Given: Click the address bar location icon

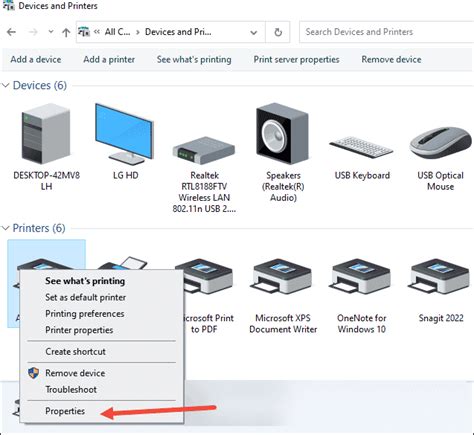Looking at the screenshot, I should point(84,32).
